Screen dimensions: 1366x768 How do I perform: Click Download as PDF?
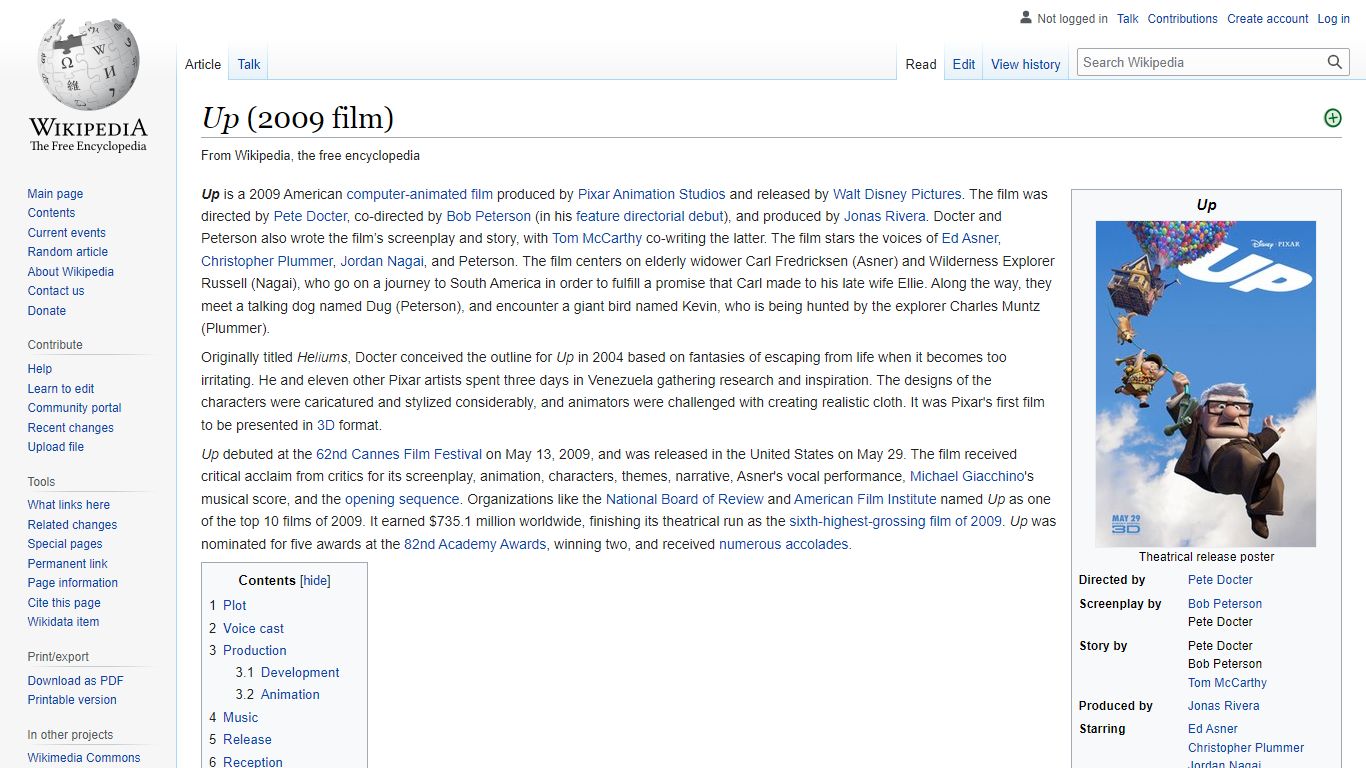click(x=75, y=681)
